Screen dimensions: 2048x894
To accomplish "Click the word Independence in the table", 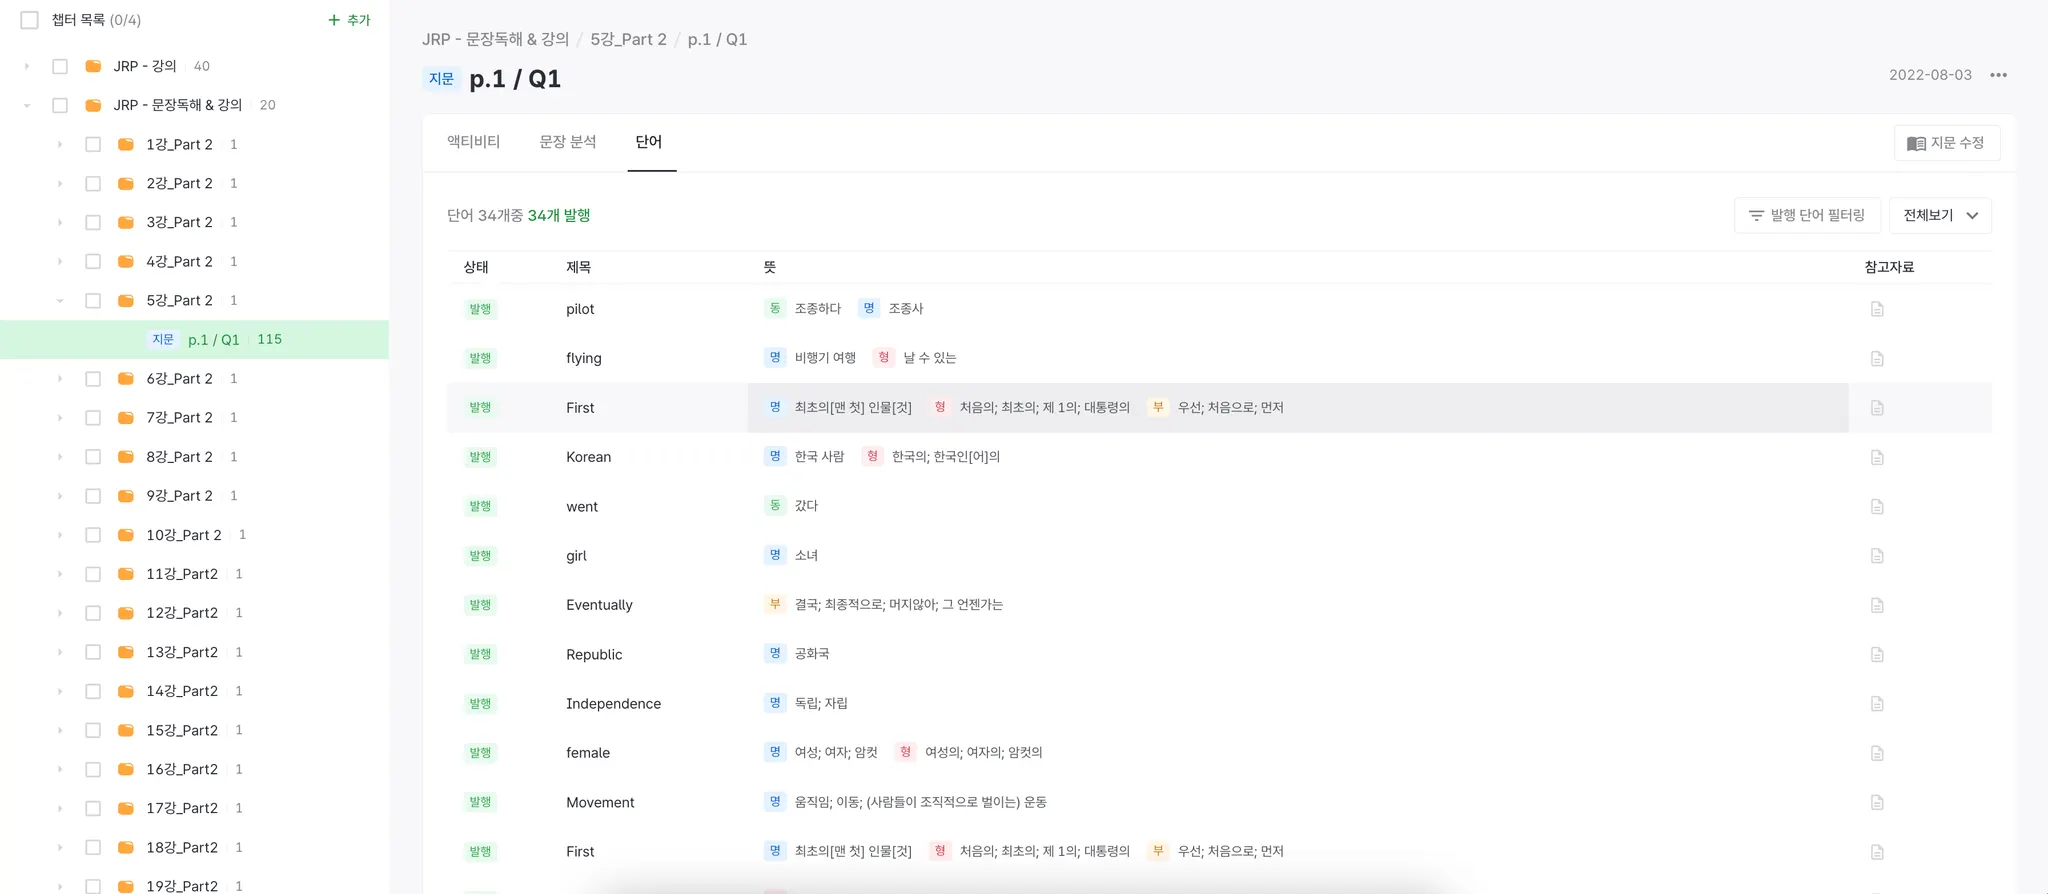I will tap(613, 704).
